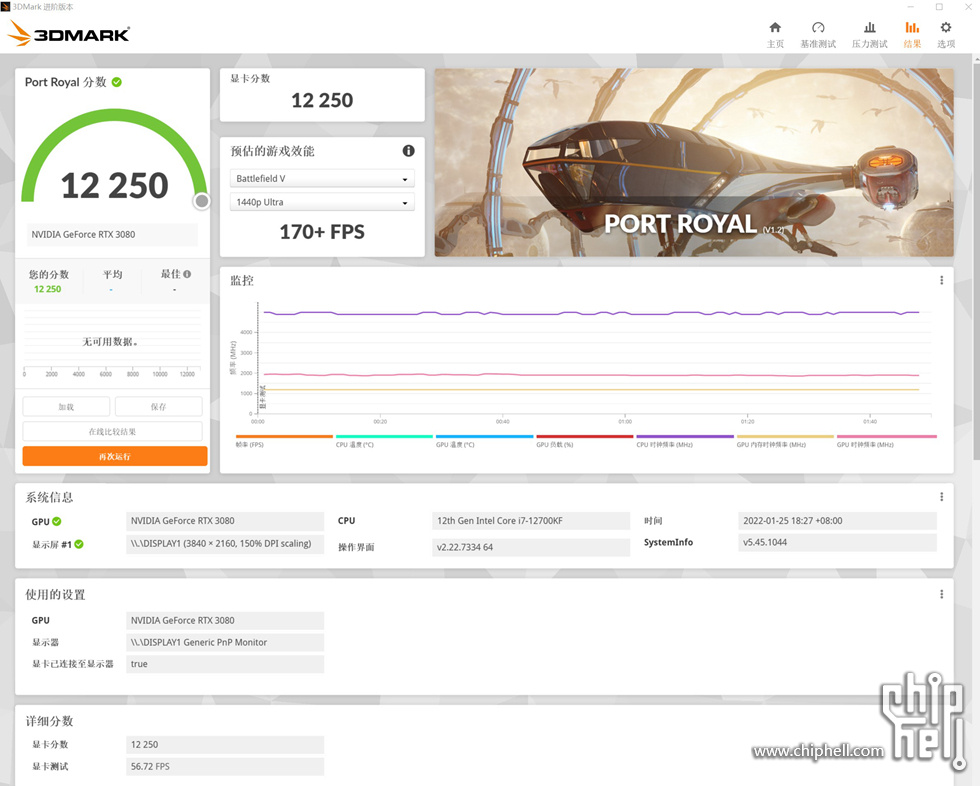Click the orange Run Again button

tap(115, 456)
